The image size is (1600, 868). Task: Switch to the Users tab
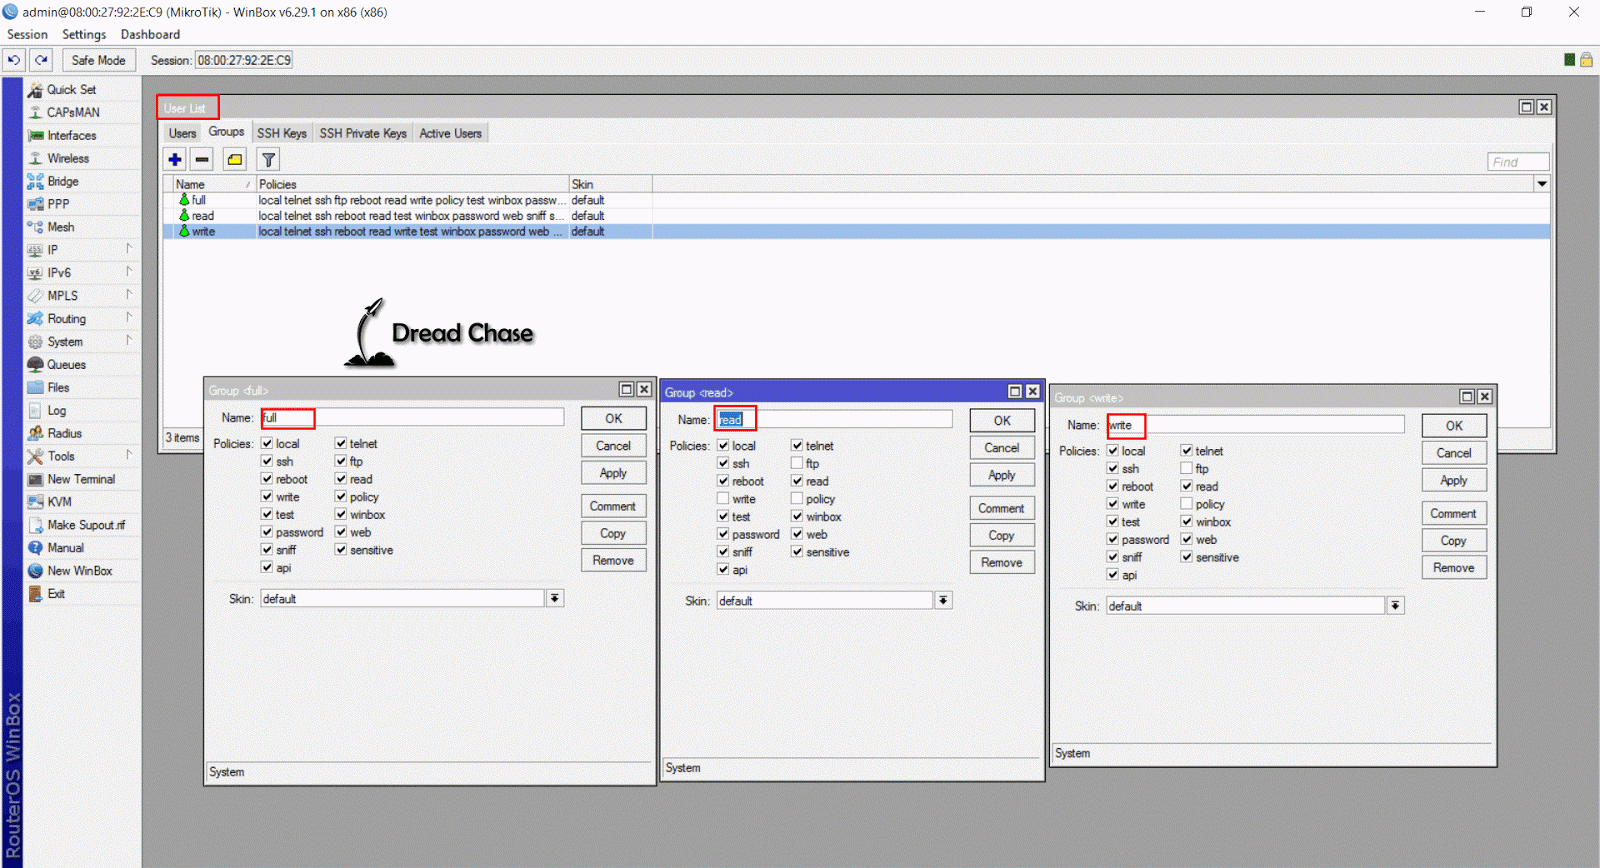182,133
